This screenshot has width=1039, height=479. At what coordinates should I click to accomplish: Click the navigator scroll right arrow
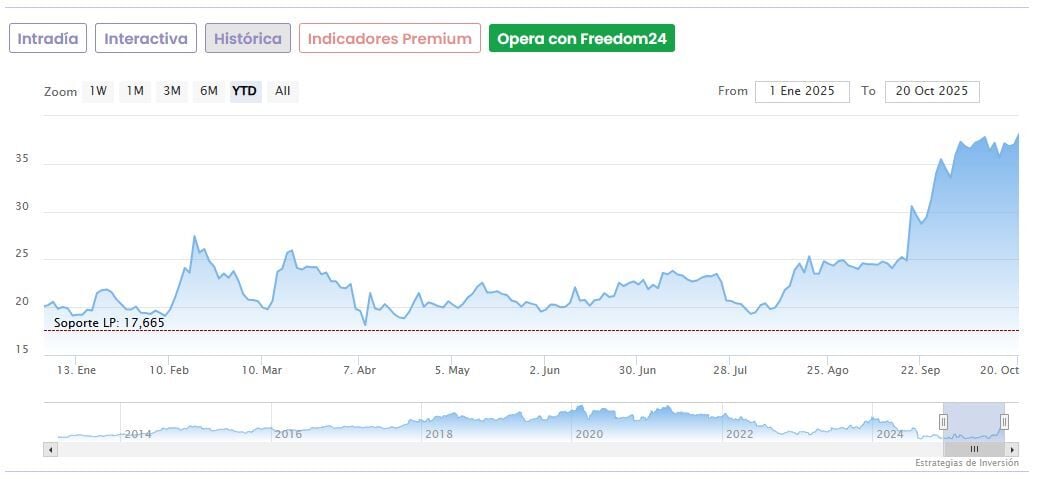click(x=1012, y=450)
